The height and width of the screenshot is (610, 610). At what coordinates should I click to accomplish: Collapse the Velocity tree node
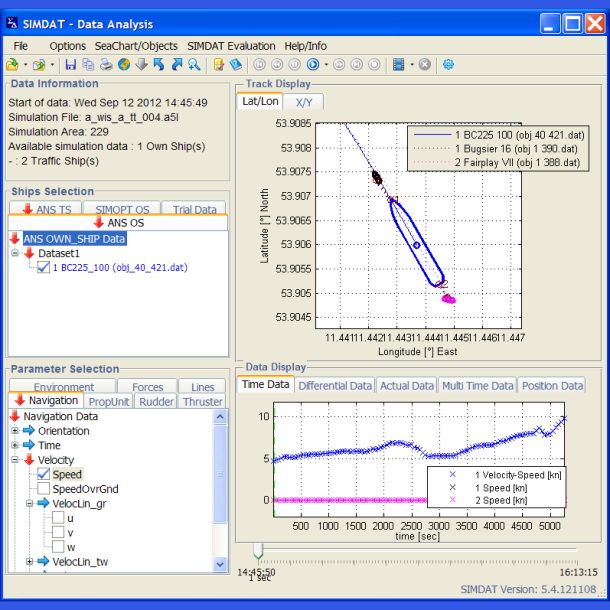15,460
